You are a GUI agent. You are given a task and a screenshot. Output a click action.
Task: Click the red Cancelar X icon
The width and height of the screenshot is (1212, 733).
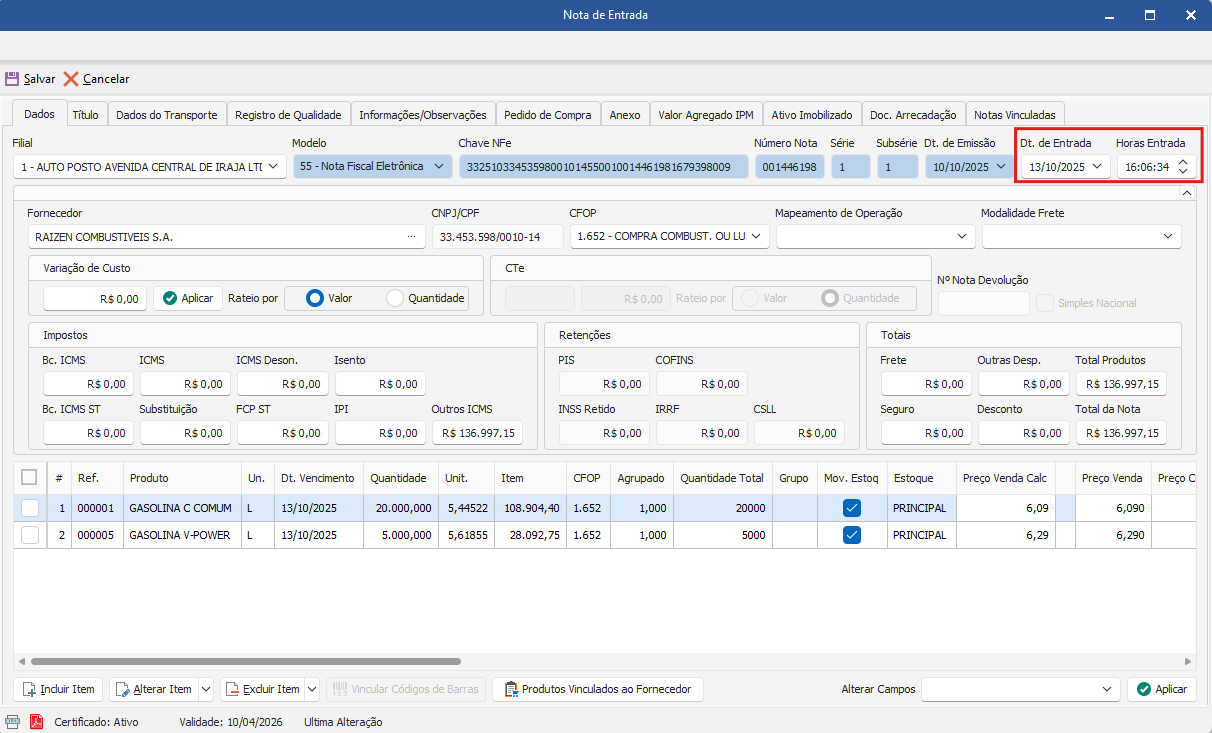coord(71,79)
